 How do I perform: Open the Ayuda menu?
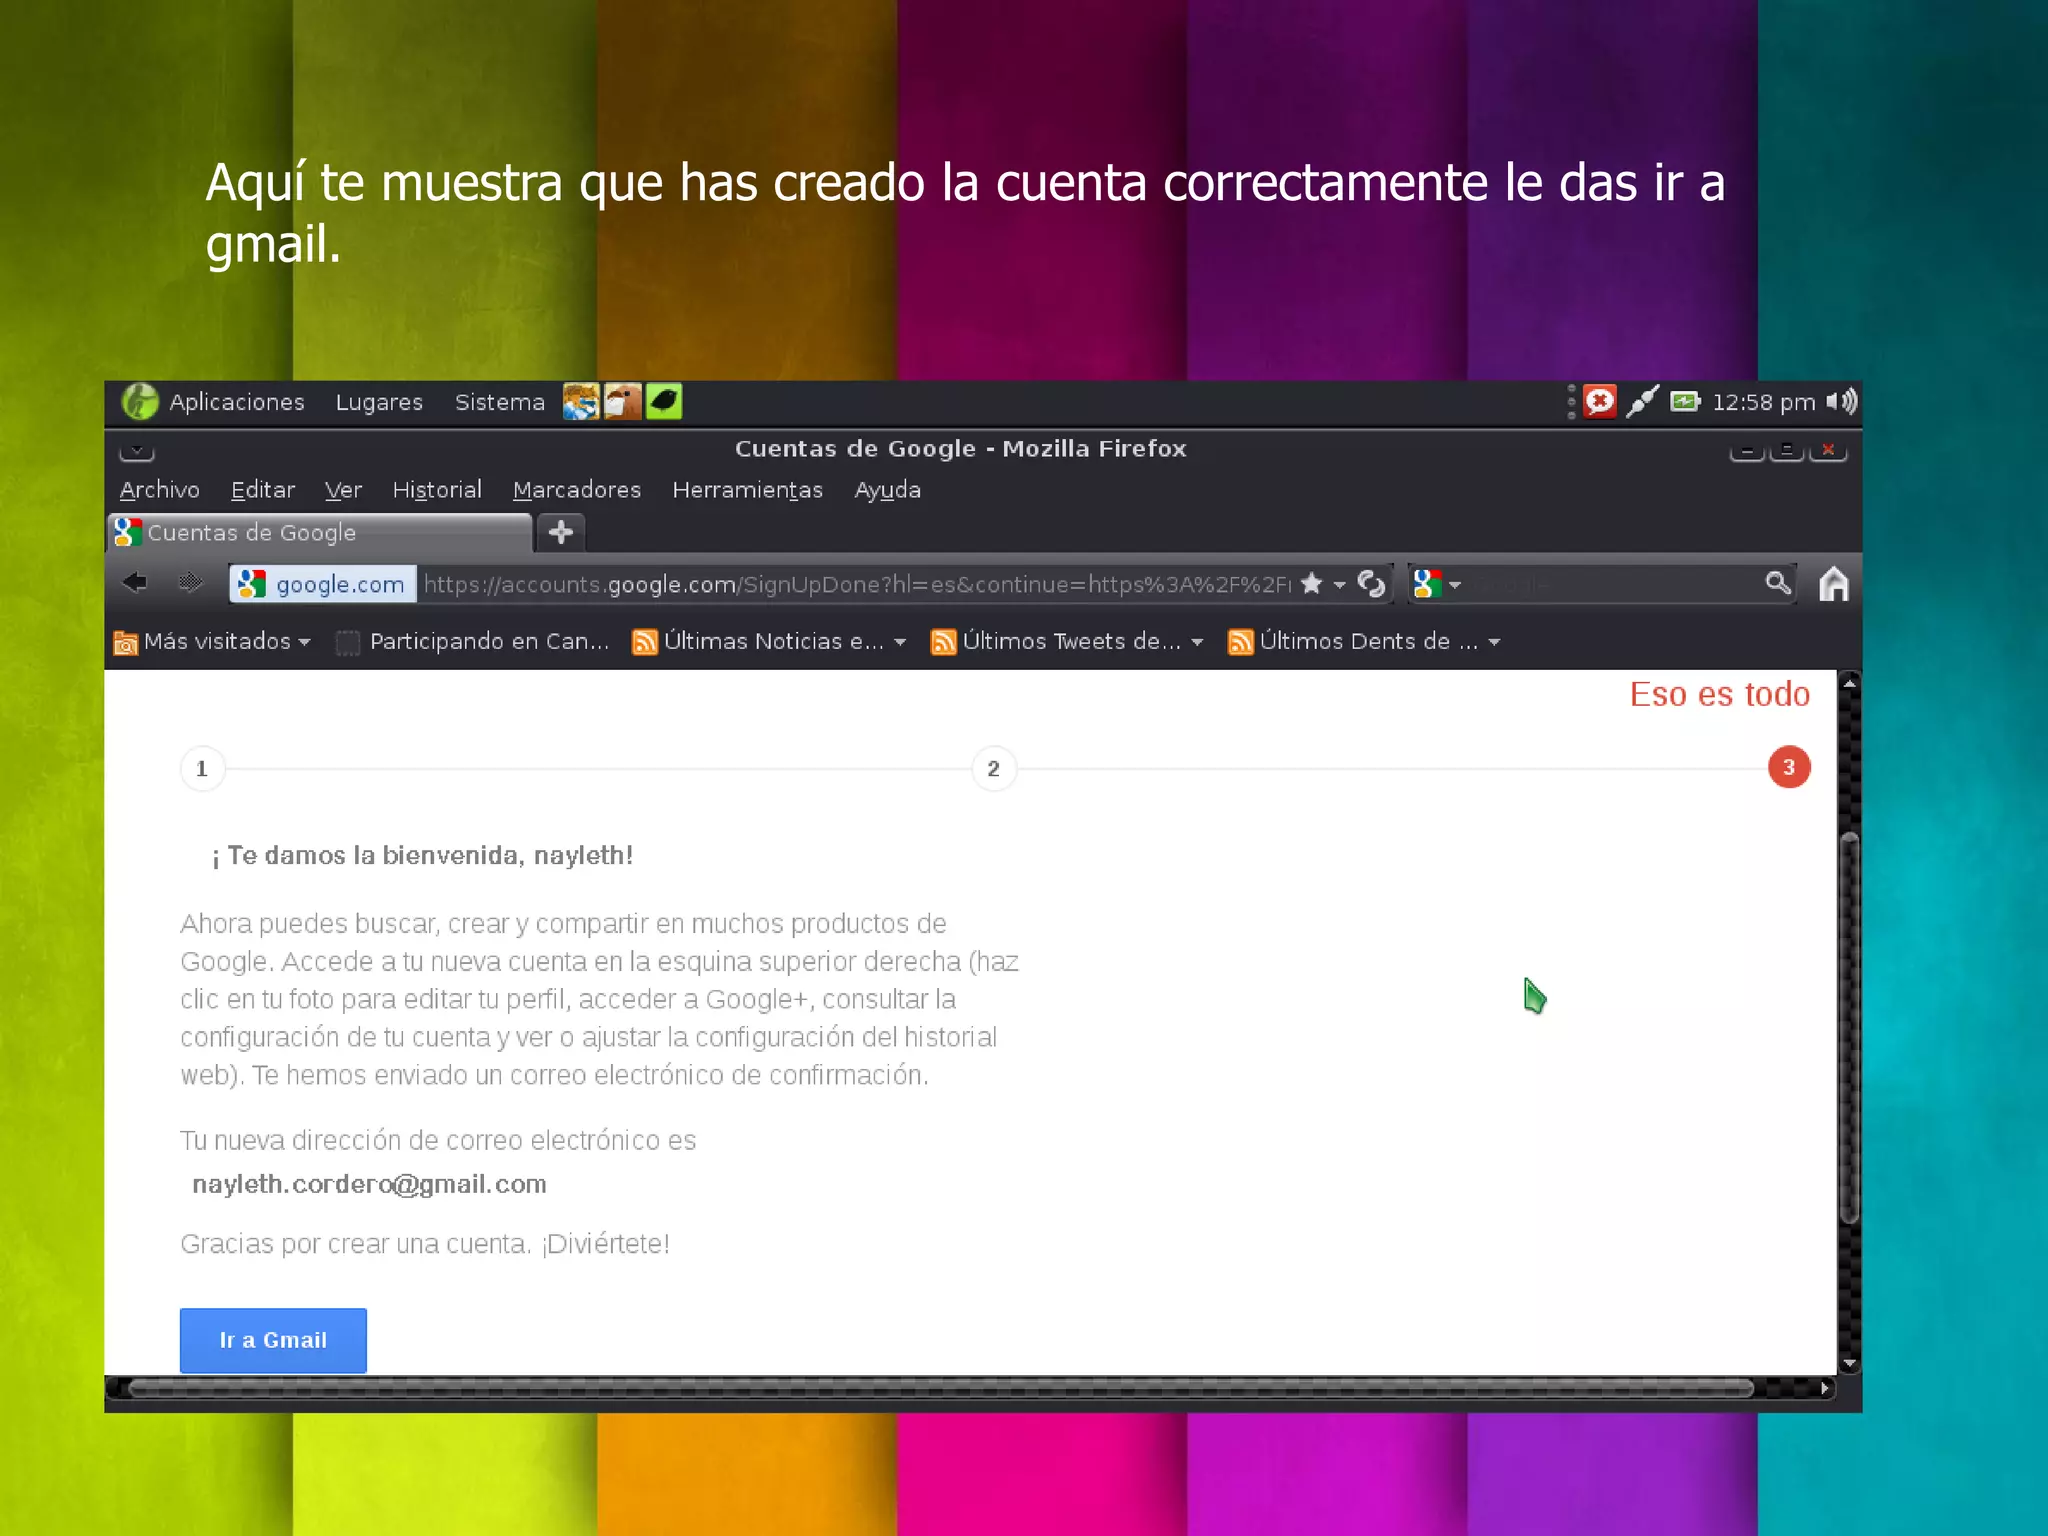point(887,490)
